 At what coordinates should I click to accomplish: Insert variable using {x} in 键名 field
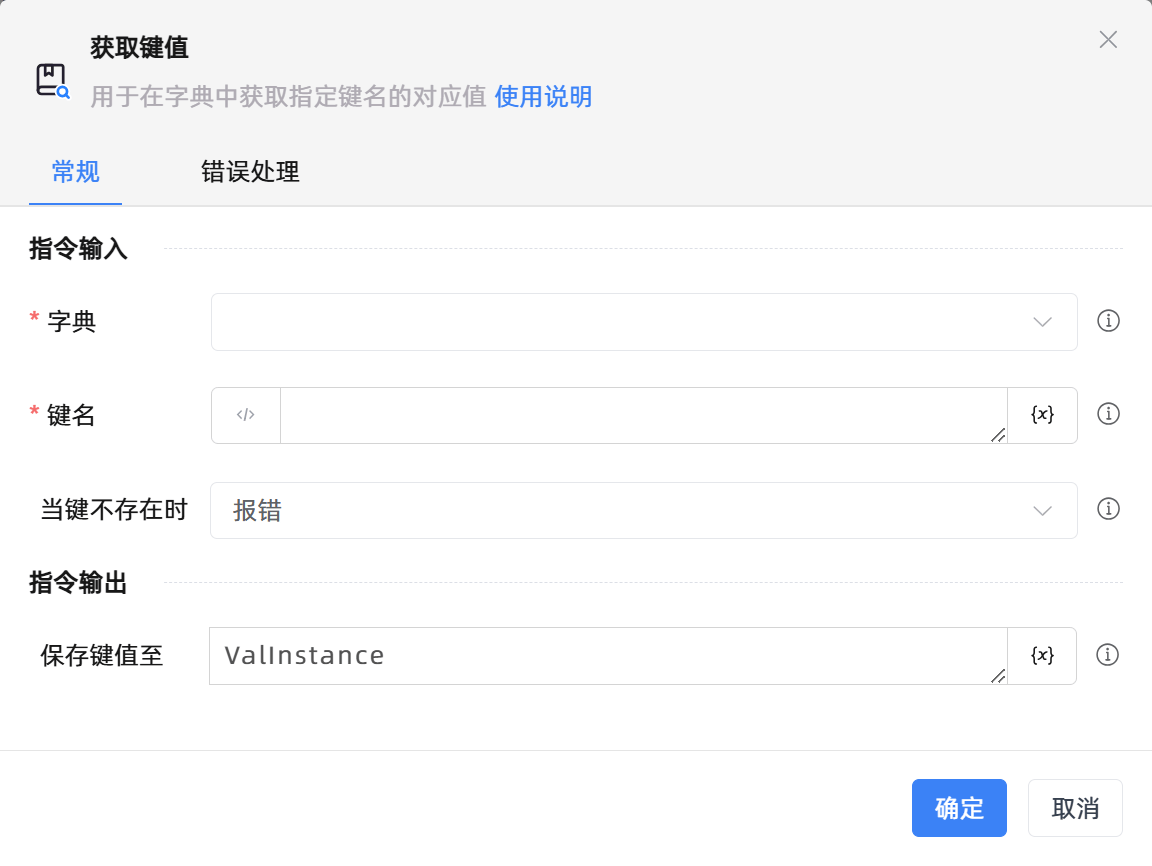[x=1042, y=415]
